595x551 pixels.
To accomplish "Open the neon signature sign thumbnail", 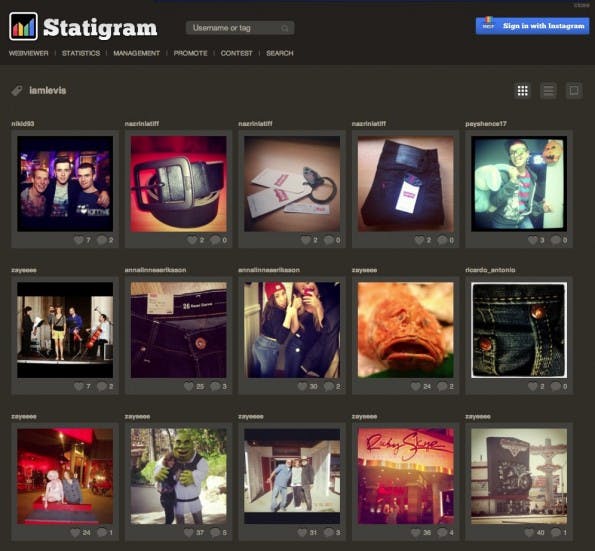I will click(x=406, y=476).
